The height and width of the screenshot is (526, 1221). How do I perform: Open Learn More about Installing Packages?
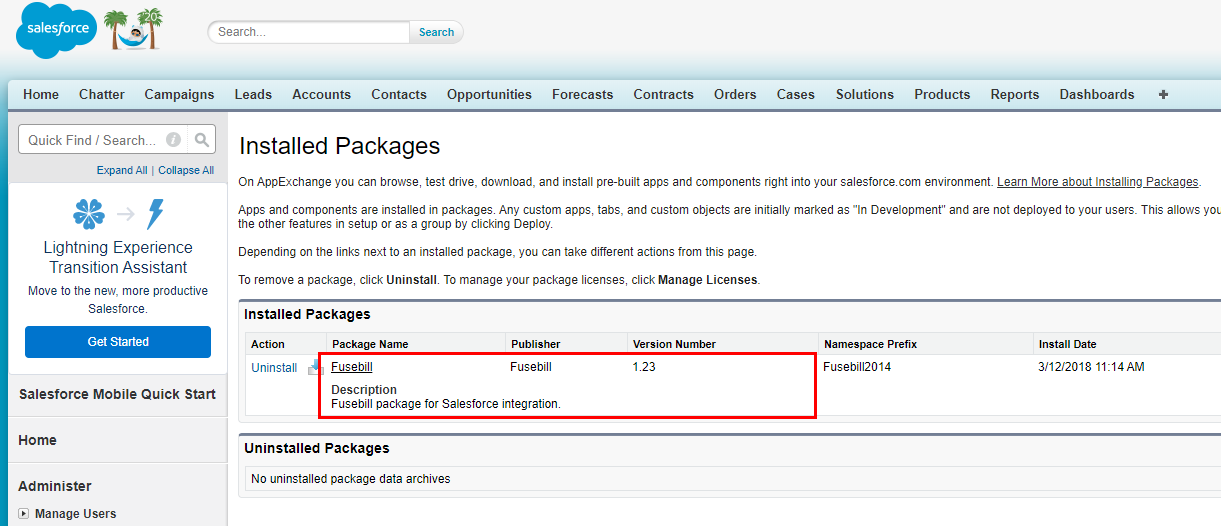(x=1097, y=182)
